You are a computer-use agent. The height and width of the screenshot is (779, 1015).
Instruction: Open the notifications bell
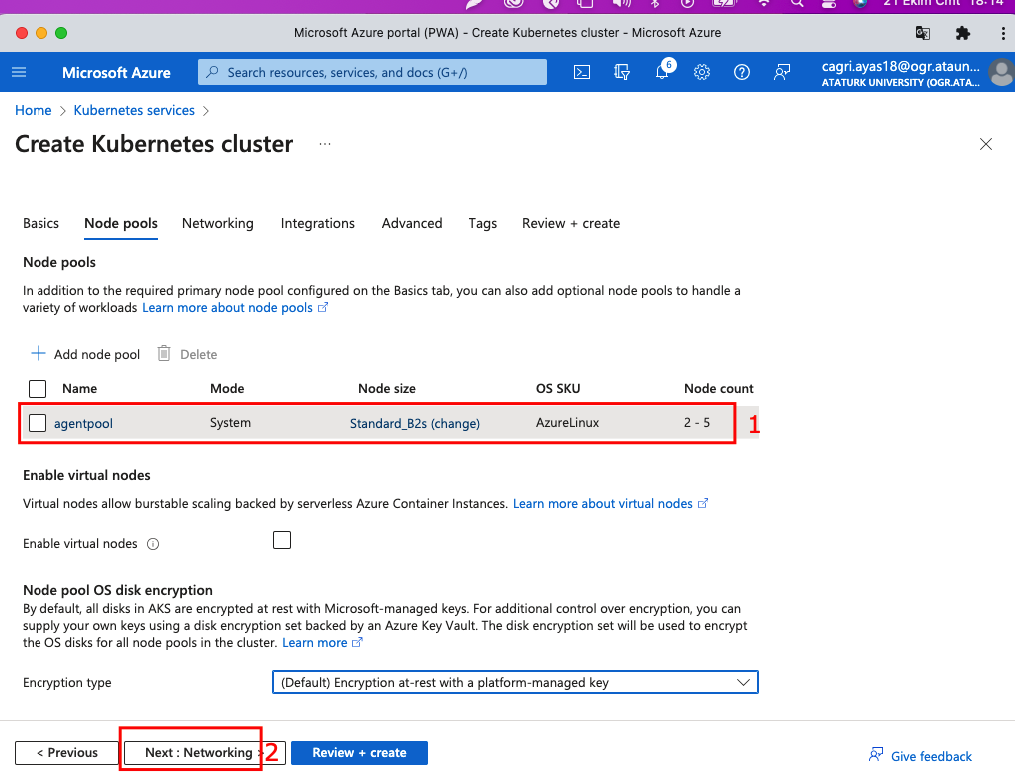click(662, 72)
